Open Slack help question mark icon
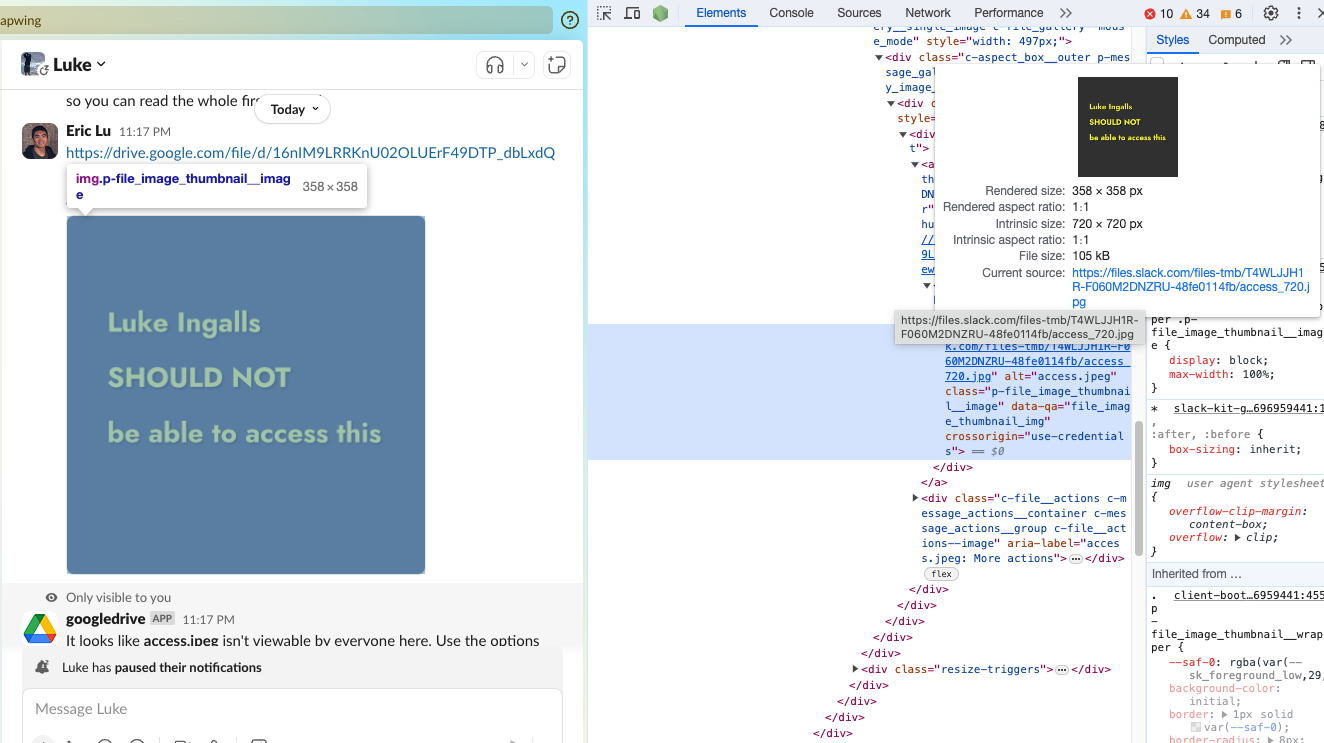Viewport: 1324px width, 743px height. click(570, 20)
